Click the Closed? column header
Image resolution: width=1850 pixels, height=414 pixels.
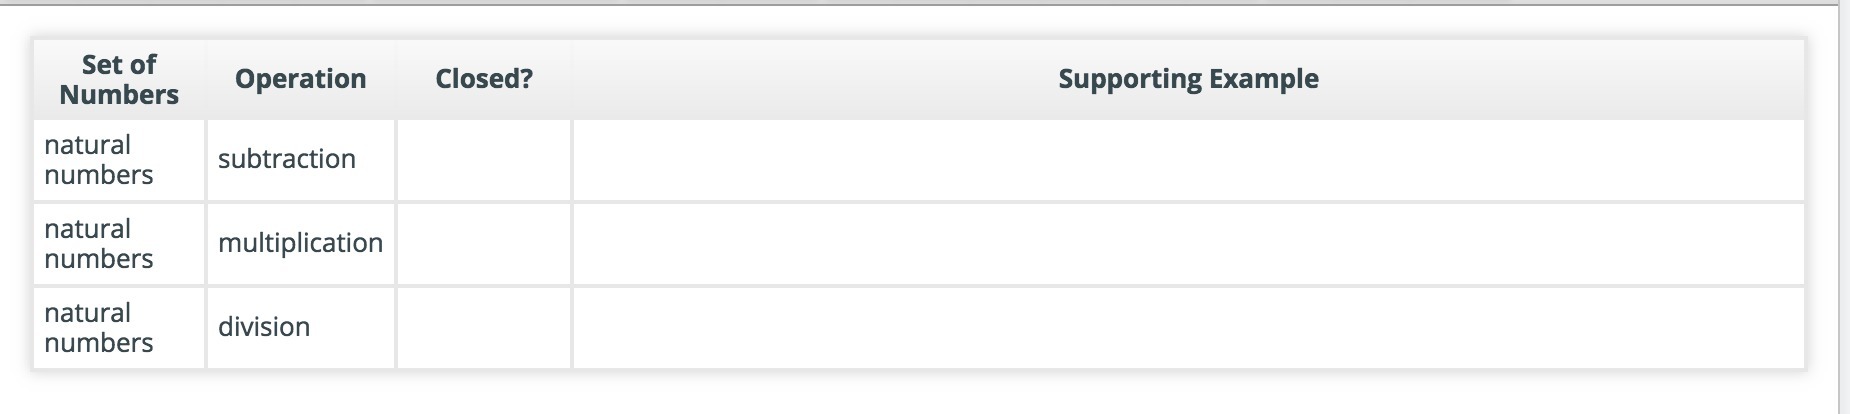[x=484, y=79]
